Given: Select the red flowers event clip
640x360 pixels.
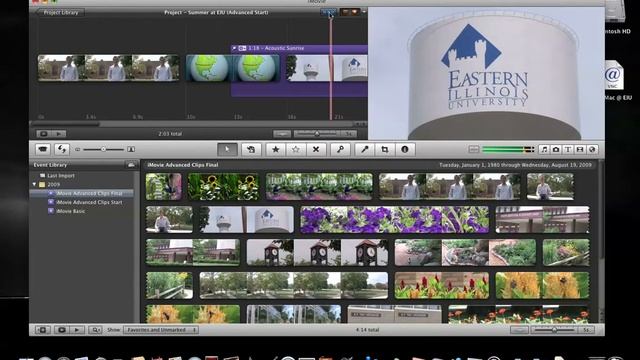Looking at the screenshot, I should tap(442, 285).
